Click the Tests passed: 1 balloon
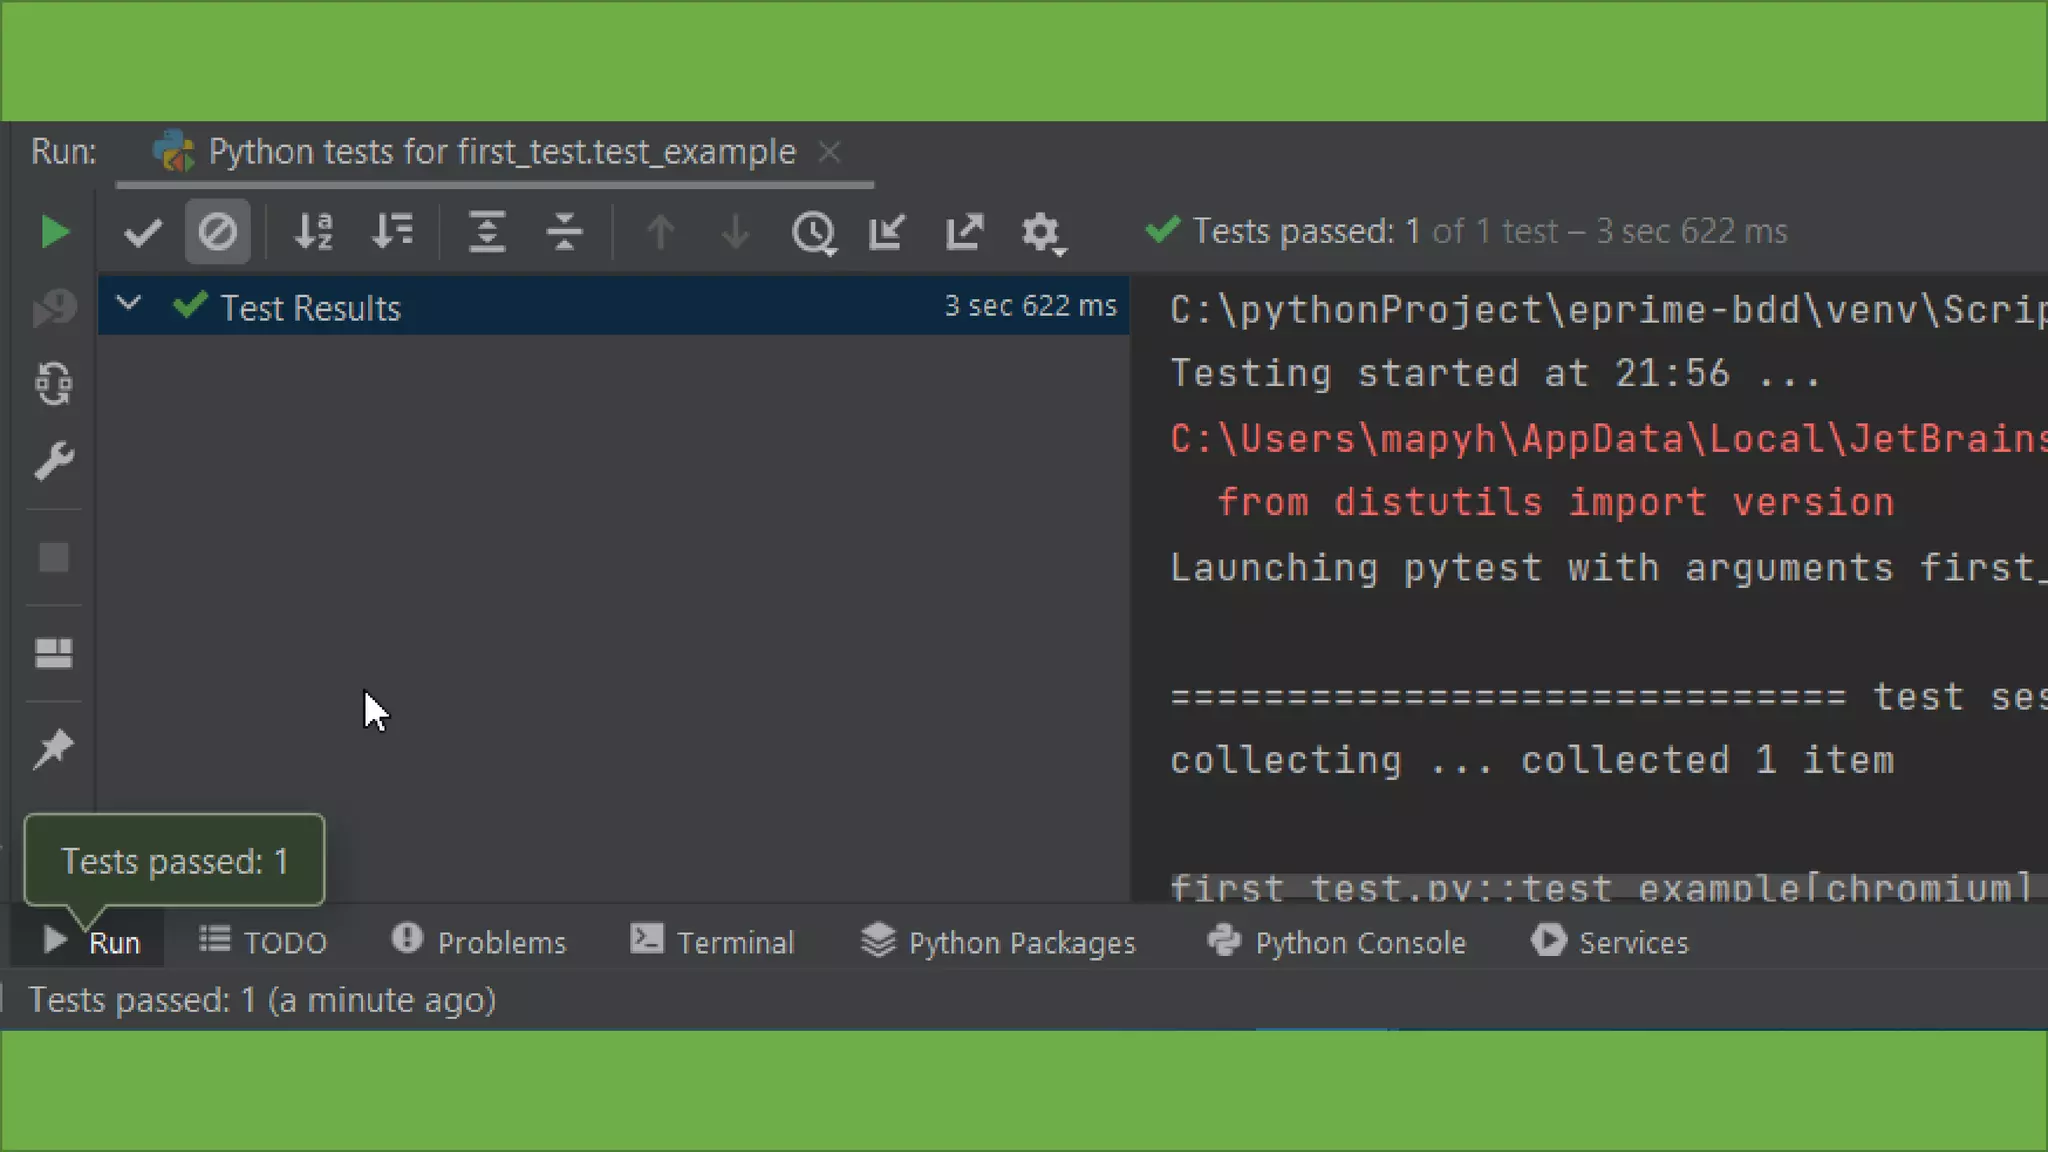The height and width of the screenshot is (1152, 2048). [x=174, y=860]
